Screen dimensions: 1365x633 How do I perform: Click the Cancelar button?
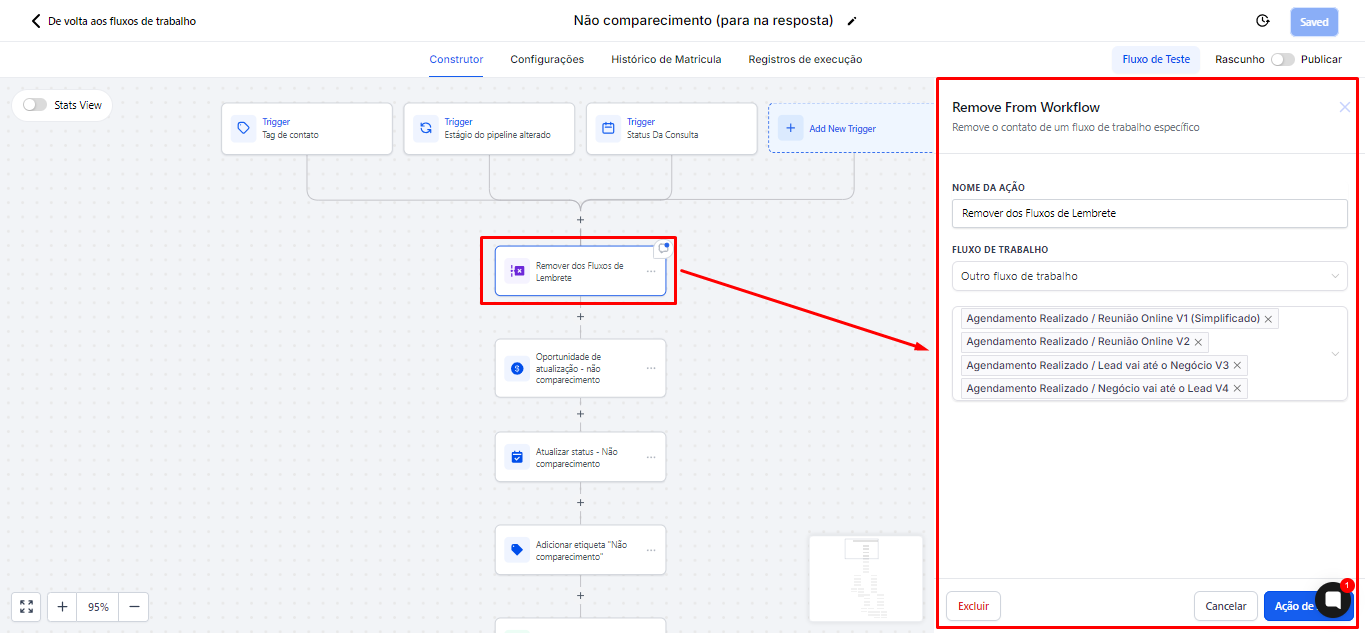click(1225, 606)
